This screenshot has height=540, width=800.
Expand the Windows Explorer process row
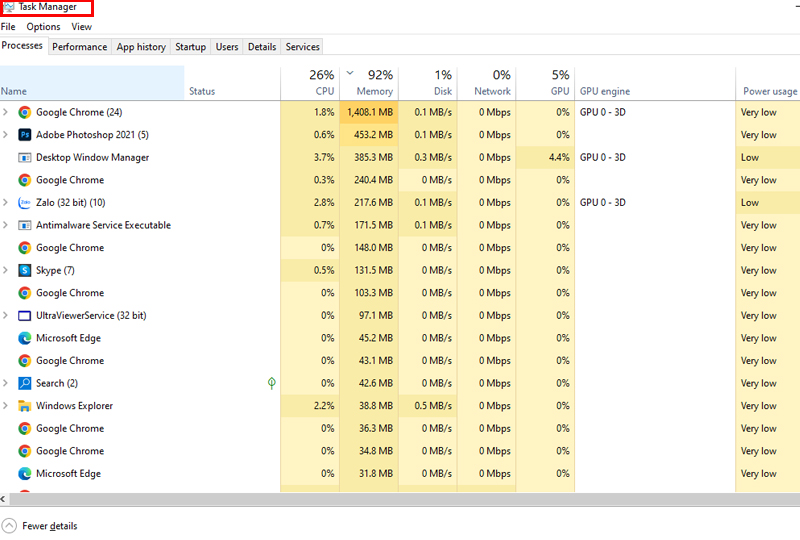click(x=6, y=406)
